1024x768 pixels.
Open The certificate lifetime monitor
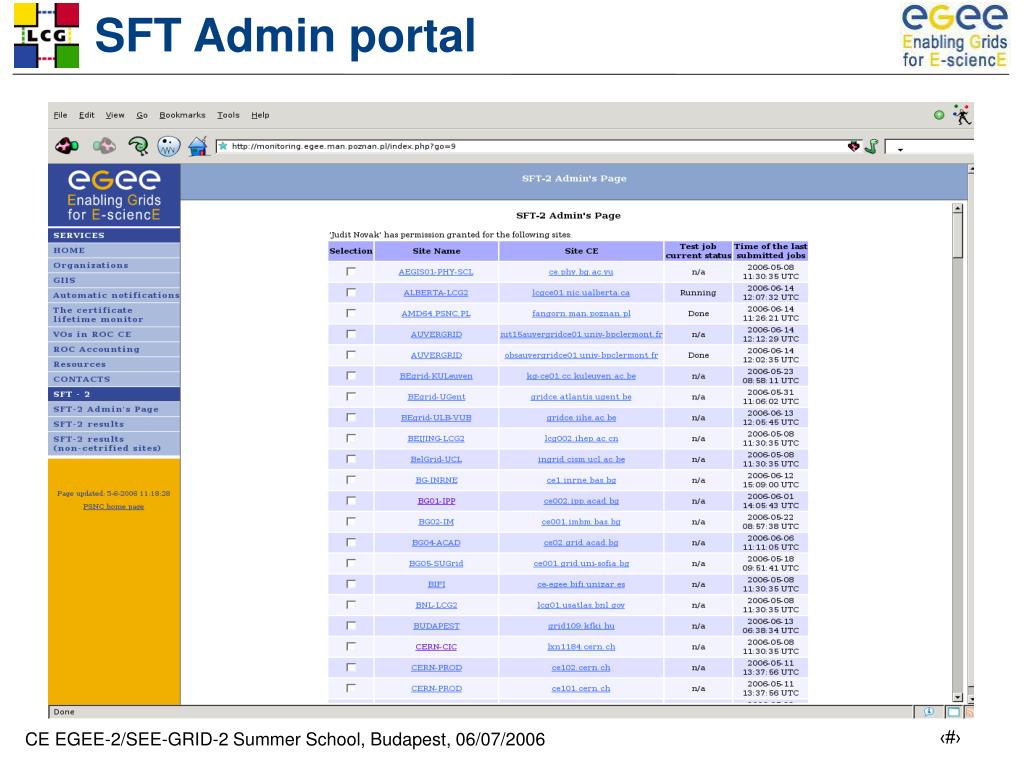click(98, 315)
